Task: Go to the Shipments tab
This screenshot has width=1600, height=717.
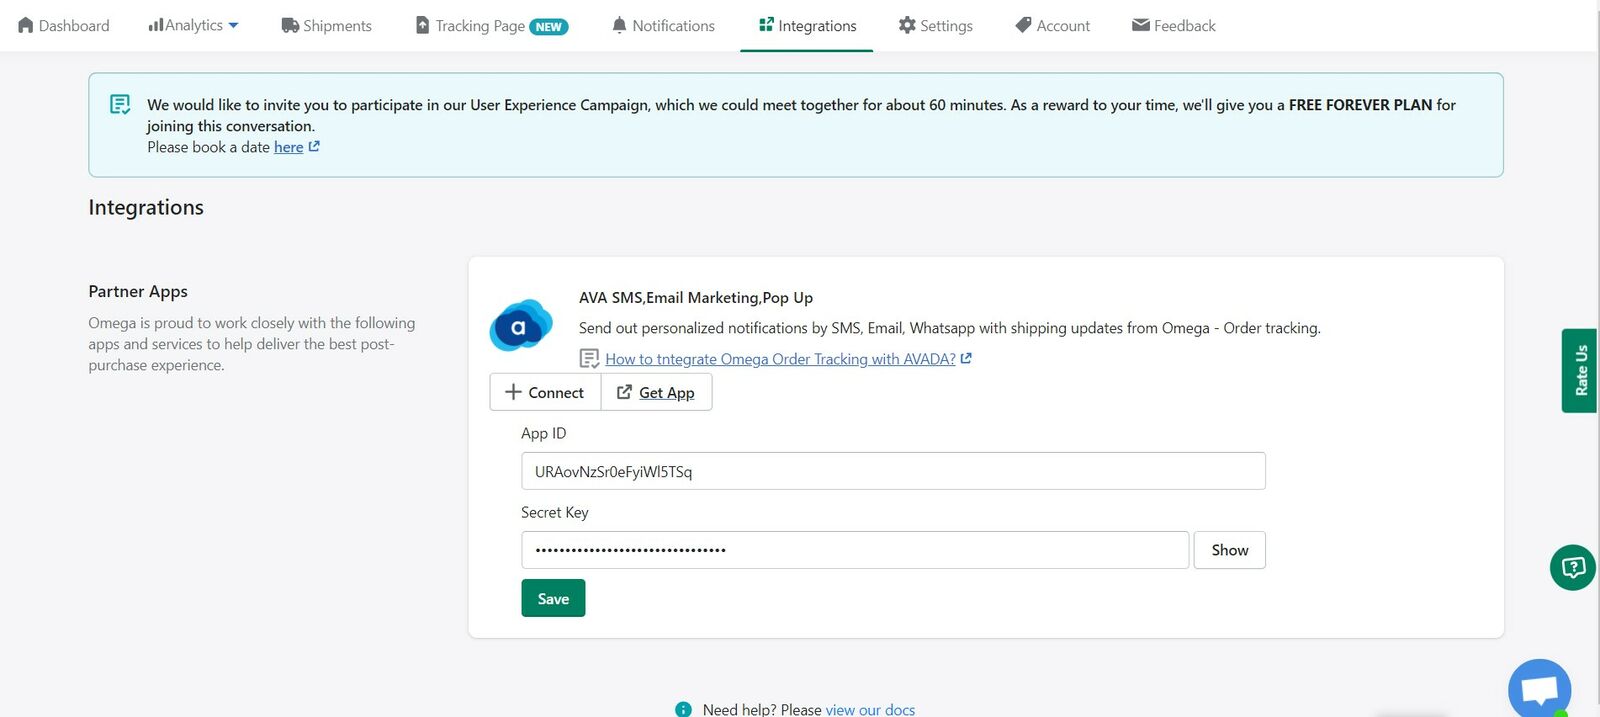Action: 326,26
